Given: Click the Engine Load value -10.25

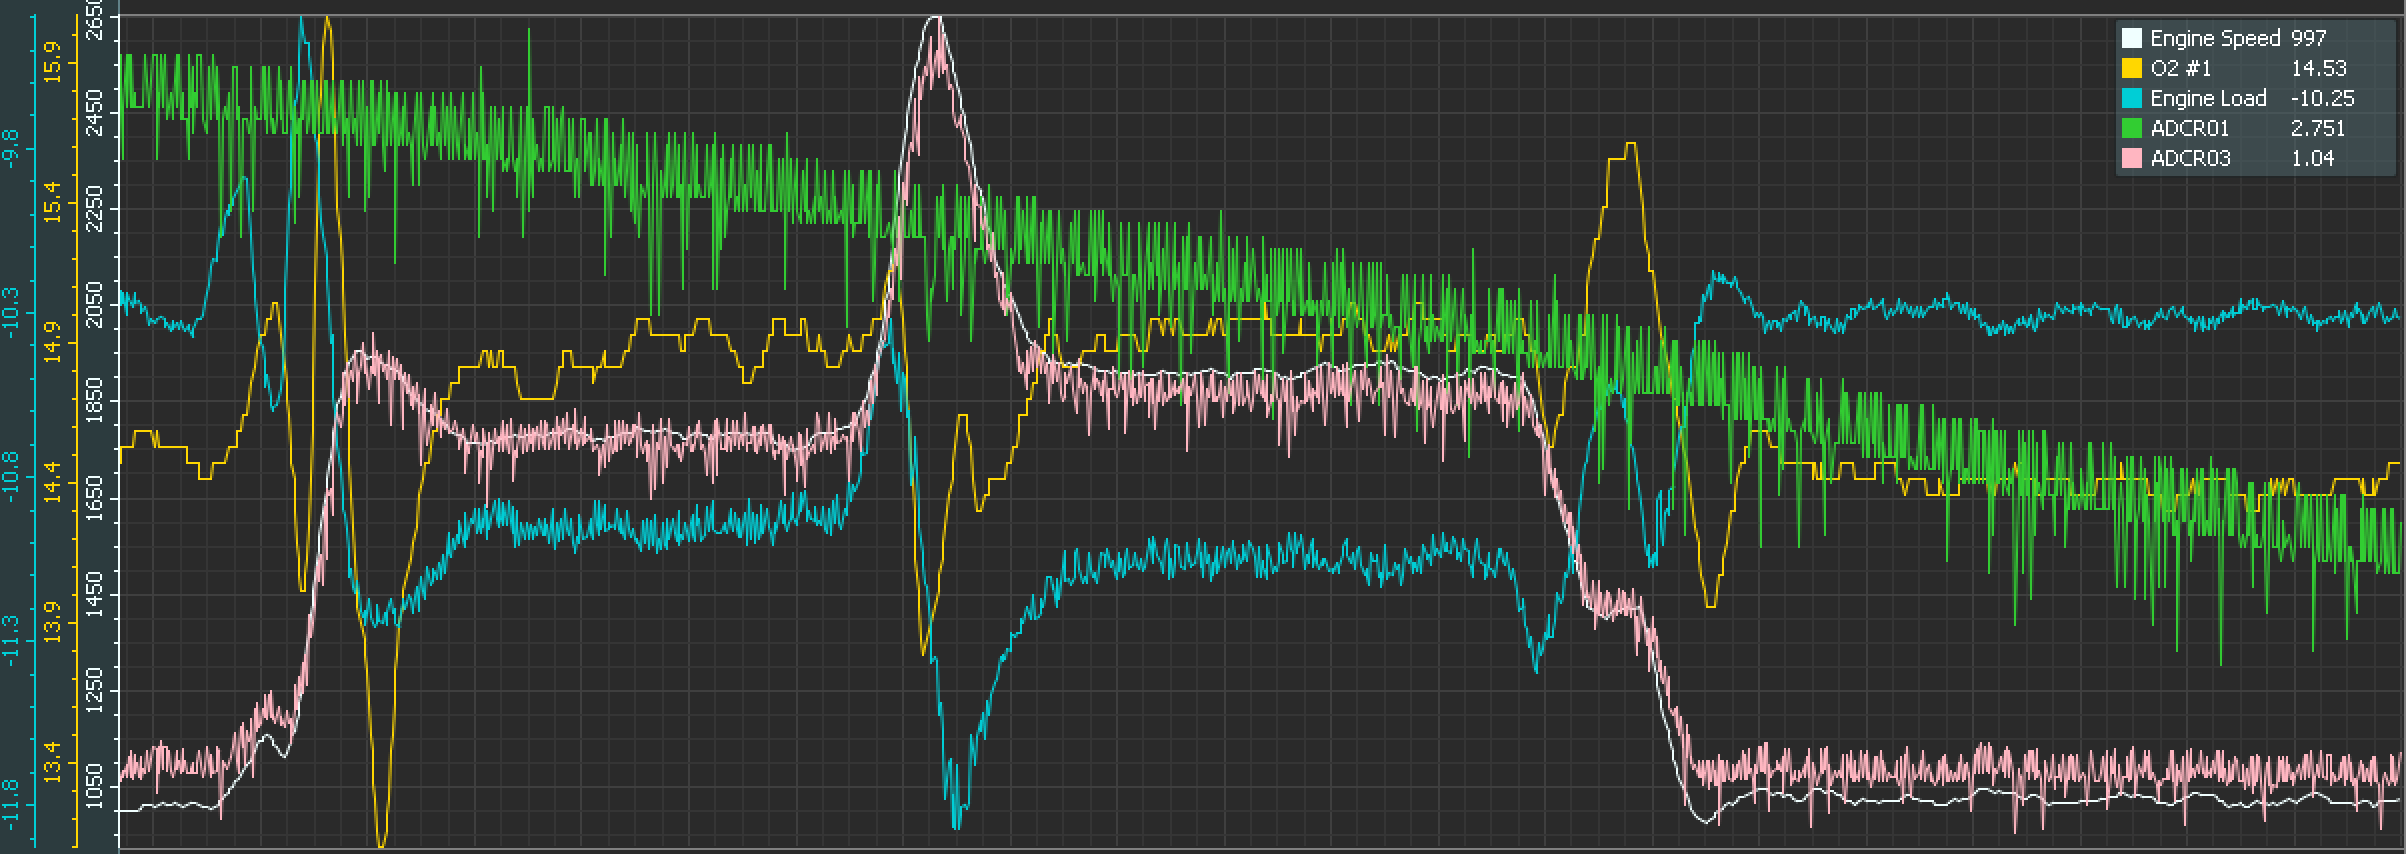Looking at the screenshot, I should pyautogui.click(x=2322, y=98).
